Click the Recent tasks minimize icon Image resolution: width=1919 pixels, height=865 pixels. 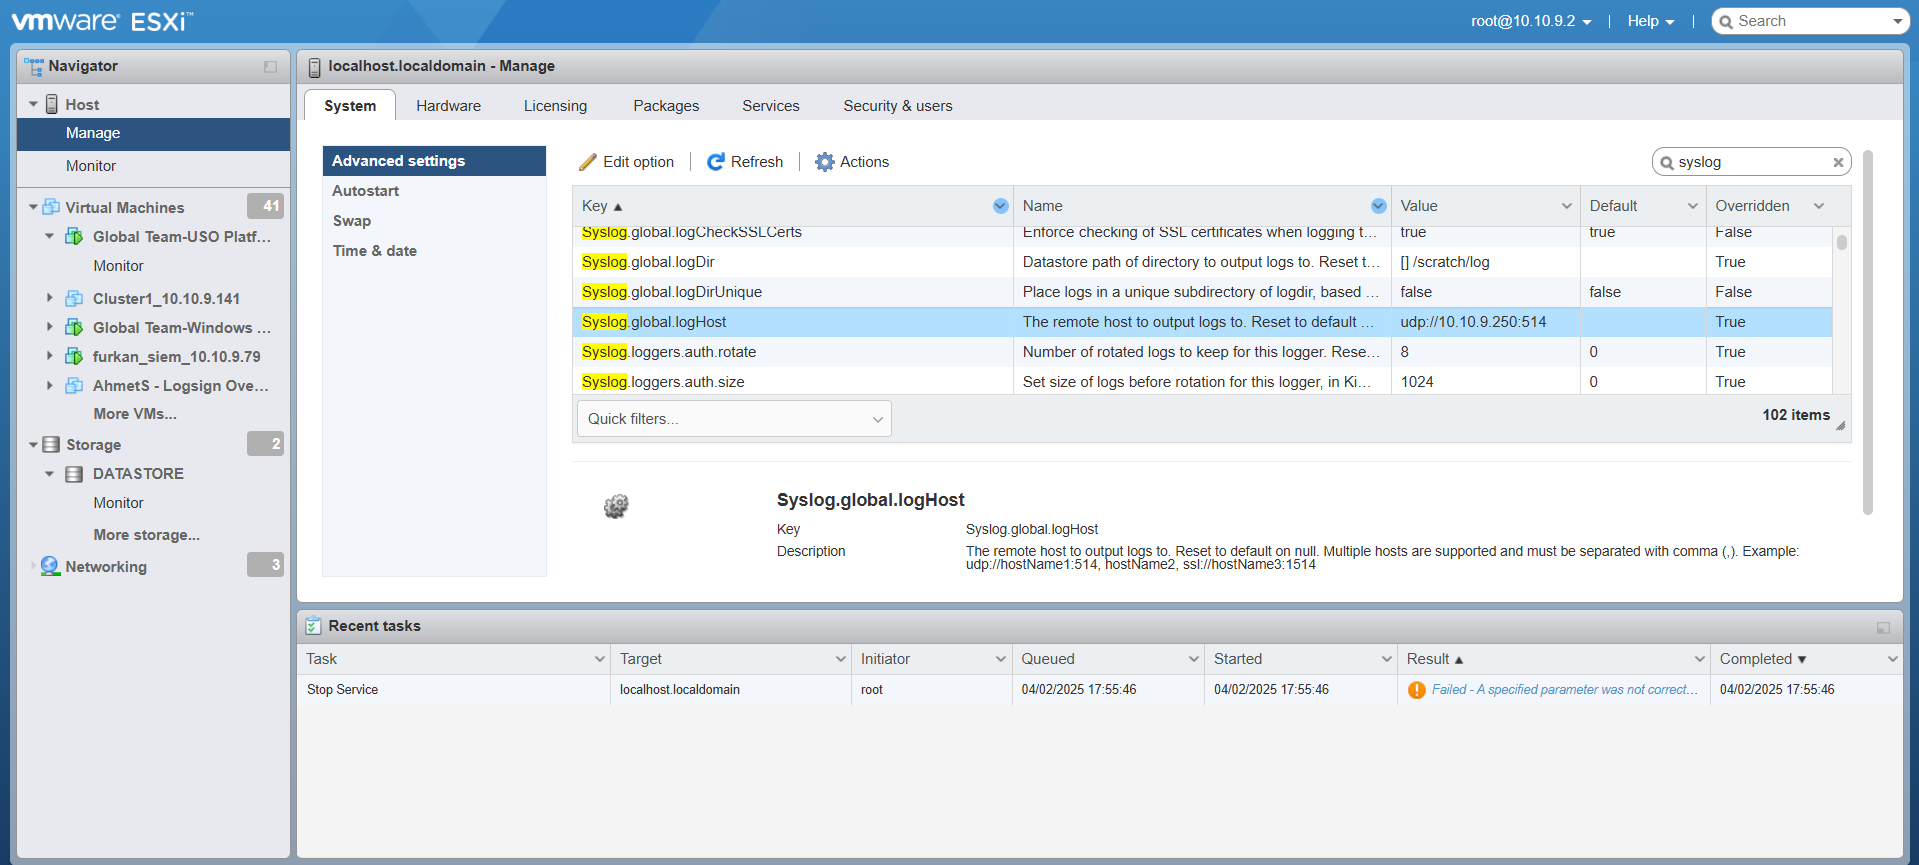point(1883,627)
